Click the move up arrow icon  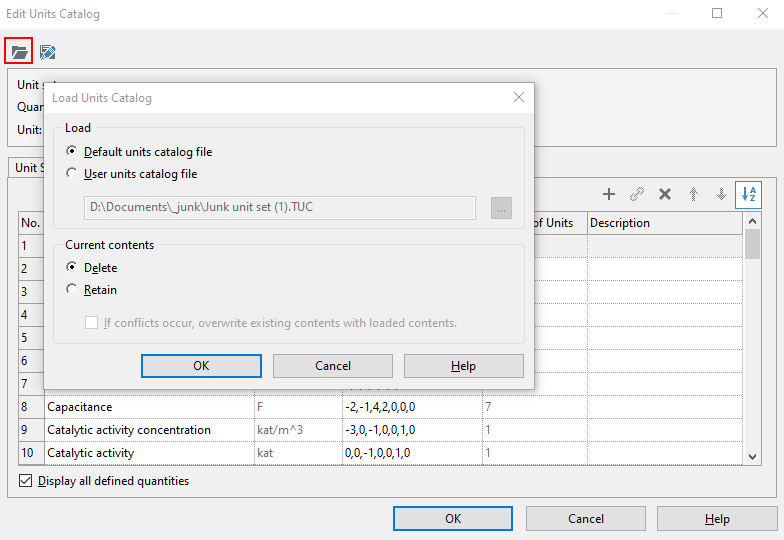(693, 194)
